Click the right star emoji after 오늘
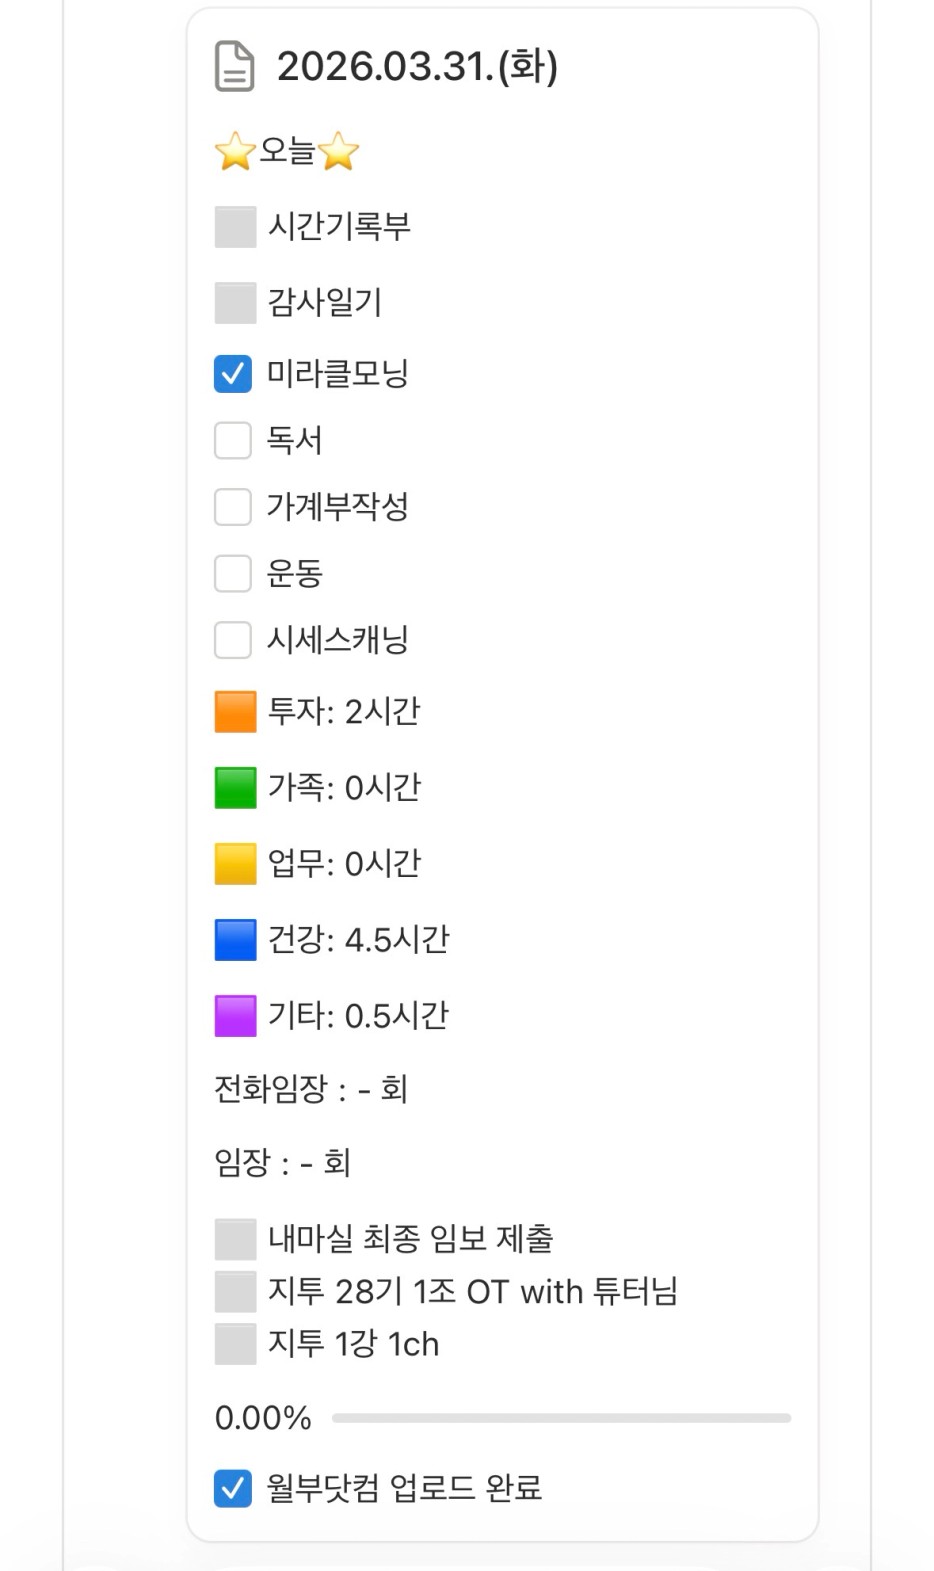The image size is (934, 1571). click(x=339, y=152)
